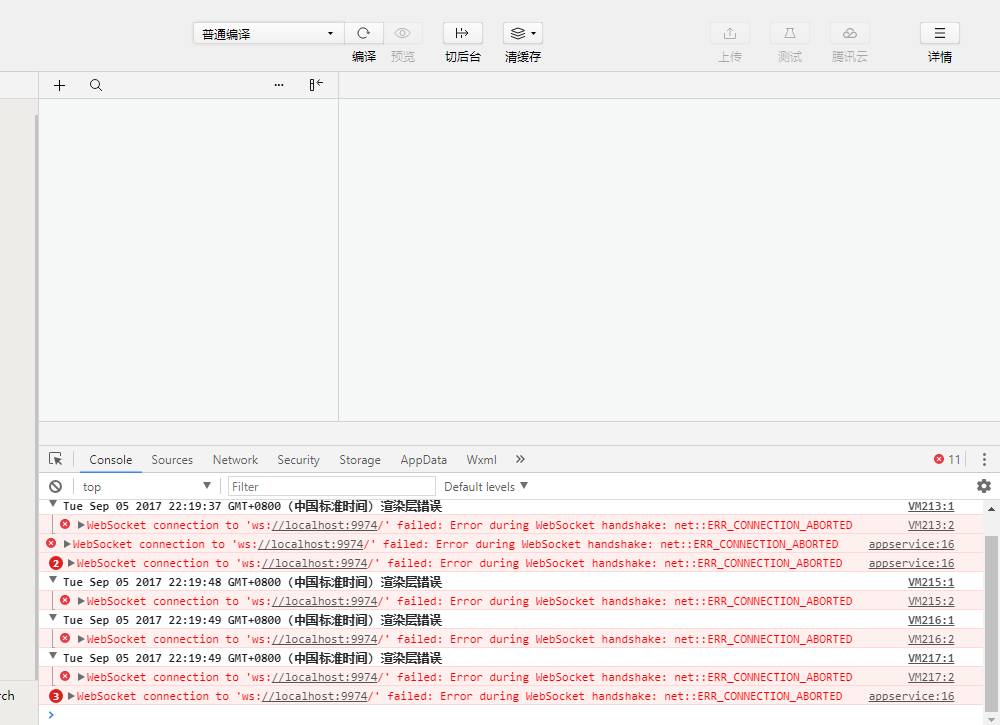Open file panel more options ellipsis
The height and width of the screenshot is (725, 1000).
pos(279,85)
